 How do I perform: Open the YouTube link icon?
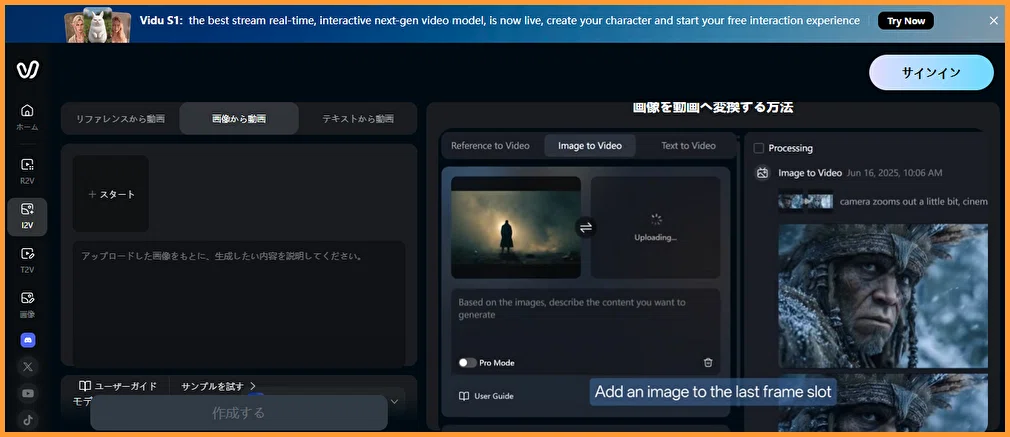28,393
